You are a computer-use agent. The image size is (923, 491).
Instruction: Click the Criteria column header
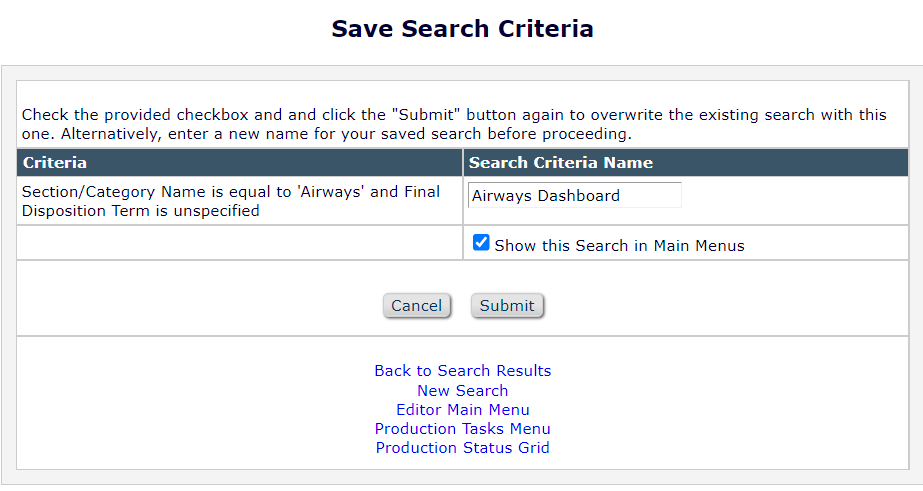(55, 163)
